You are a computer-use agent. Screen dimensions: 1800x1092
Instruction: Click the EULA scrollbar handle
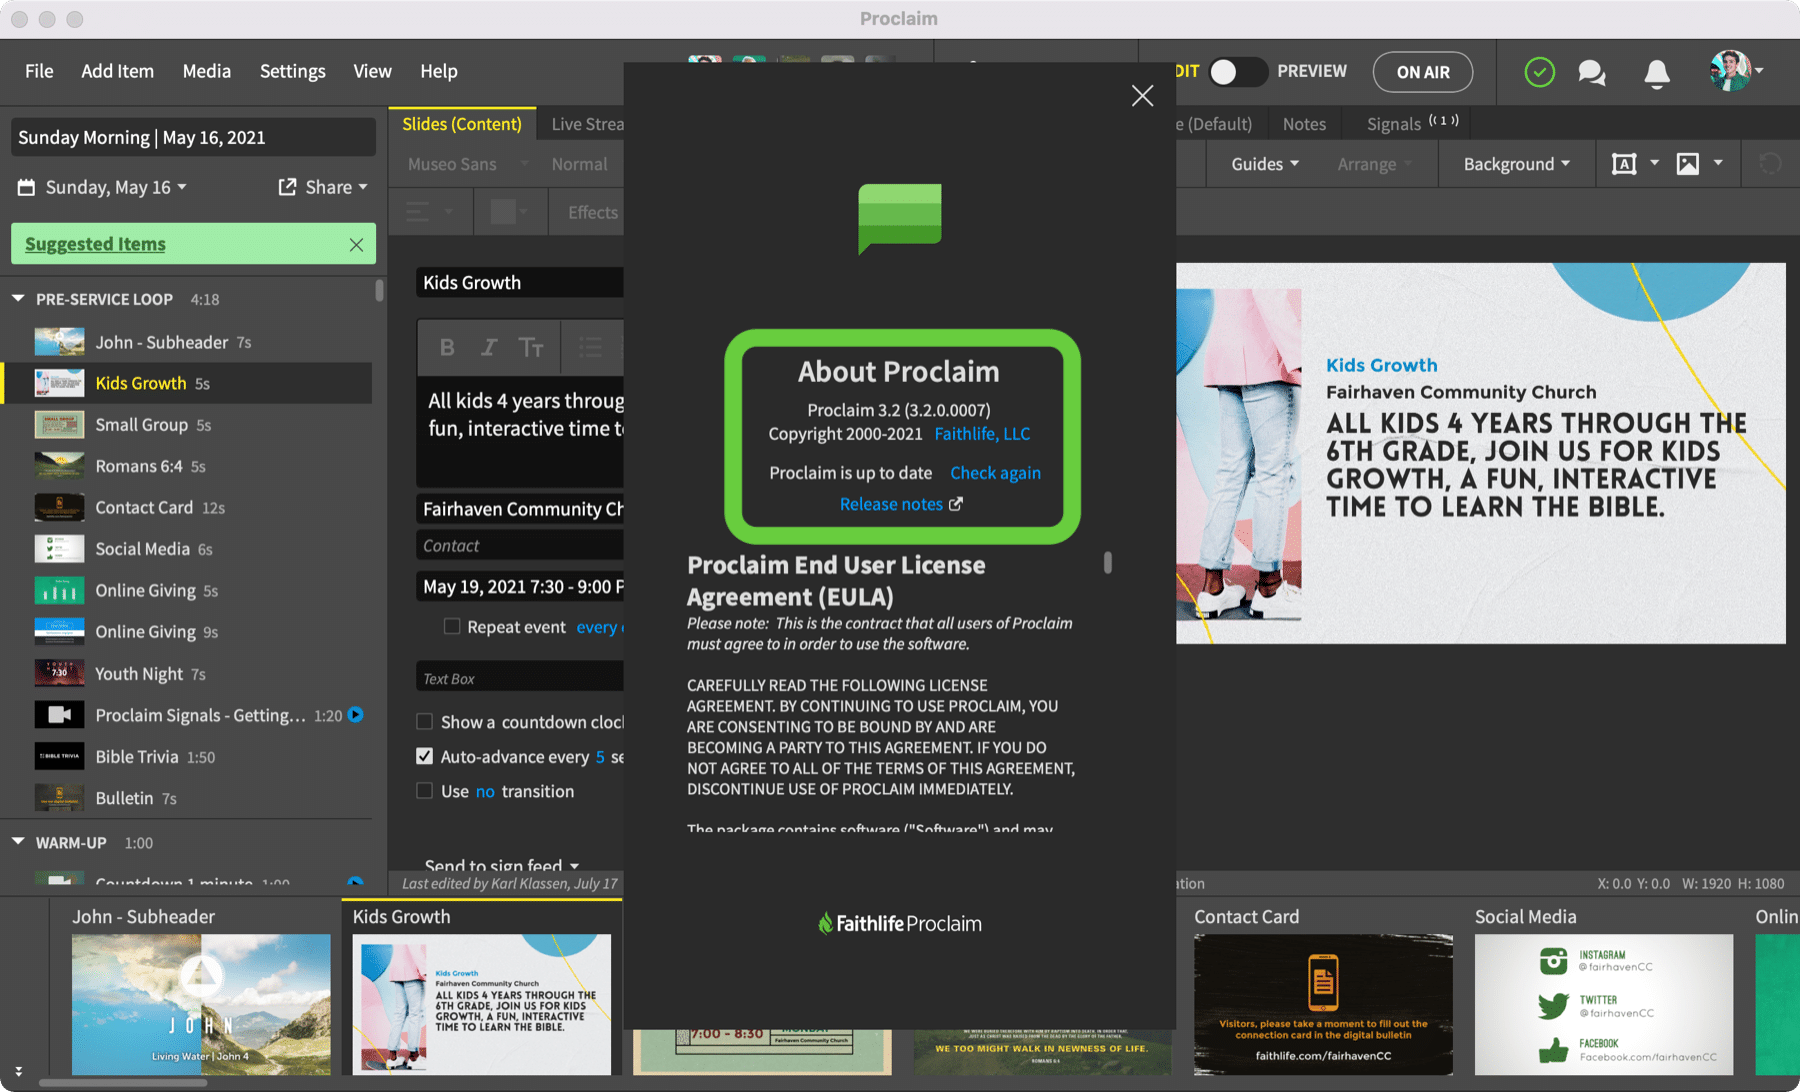pos(1107,562)
